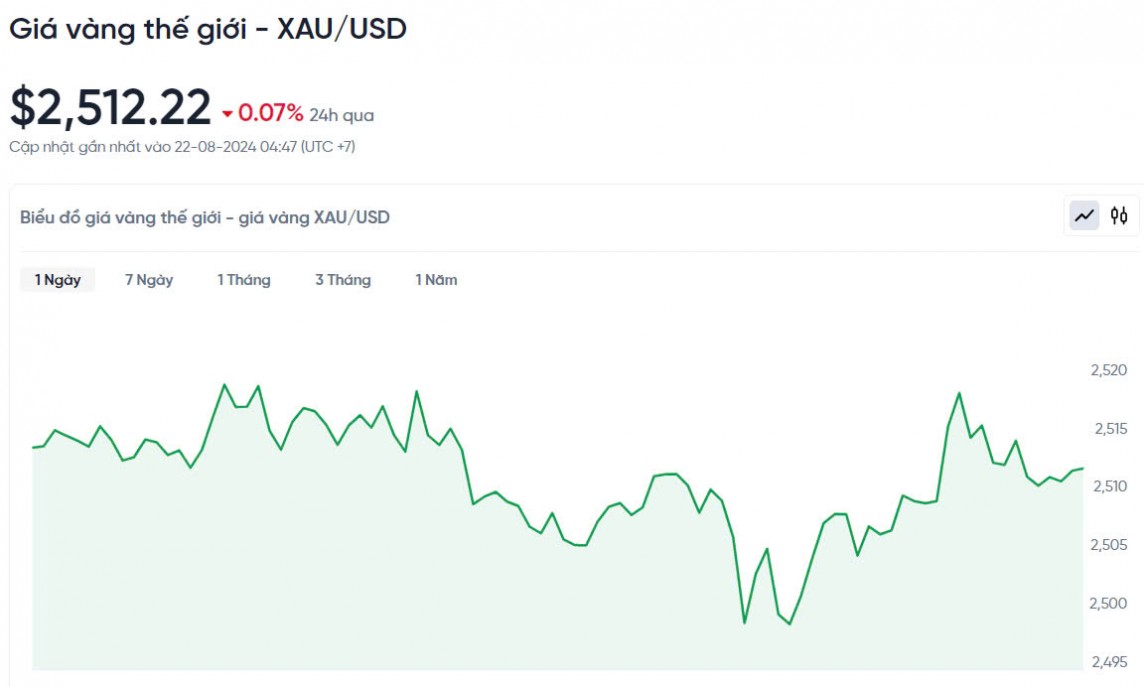
Task: View the 1 Năm price history
Action: [x=436, y=280]
